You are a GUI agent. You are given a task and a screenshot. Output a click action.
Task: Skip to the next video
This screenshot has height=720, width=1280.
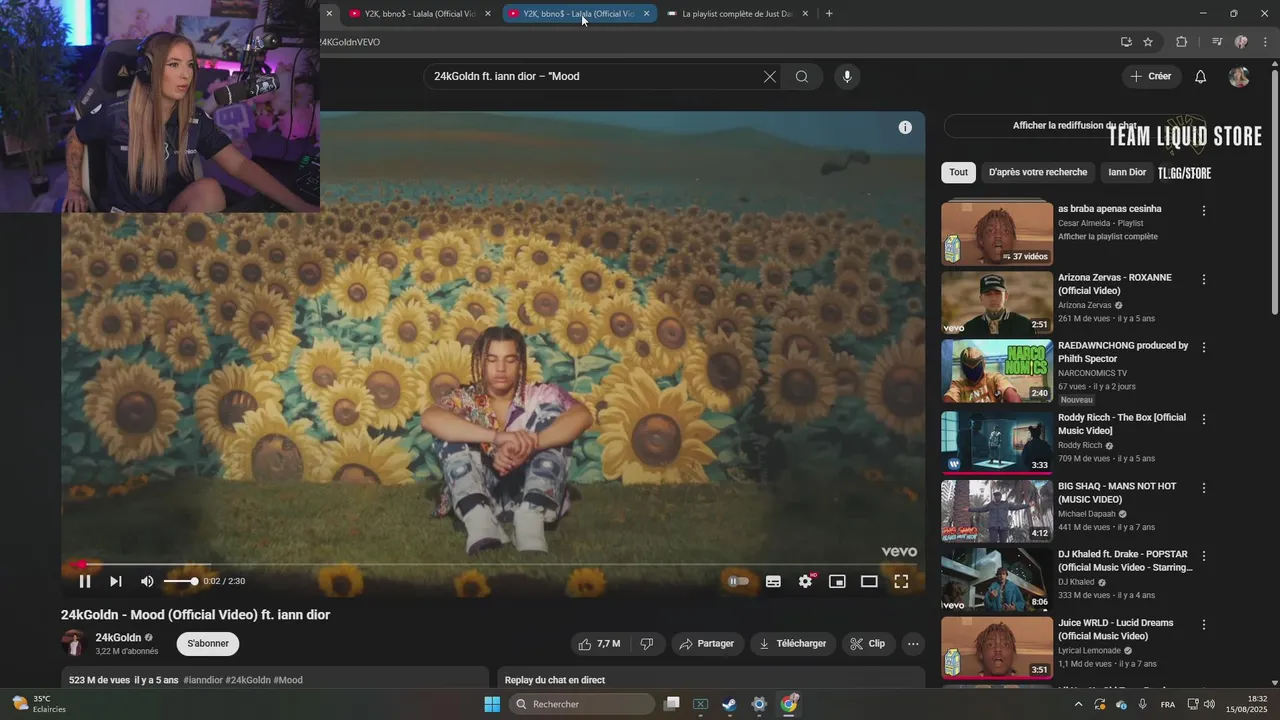pos(116,581)
